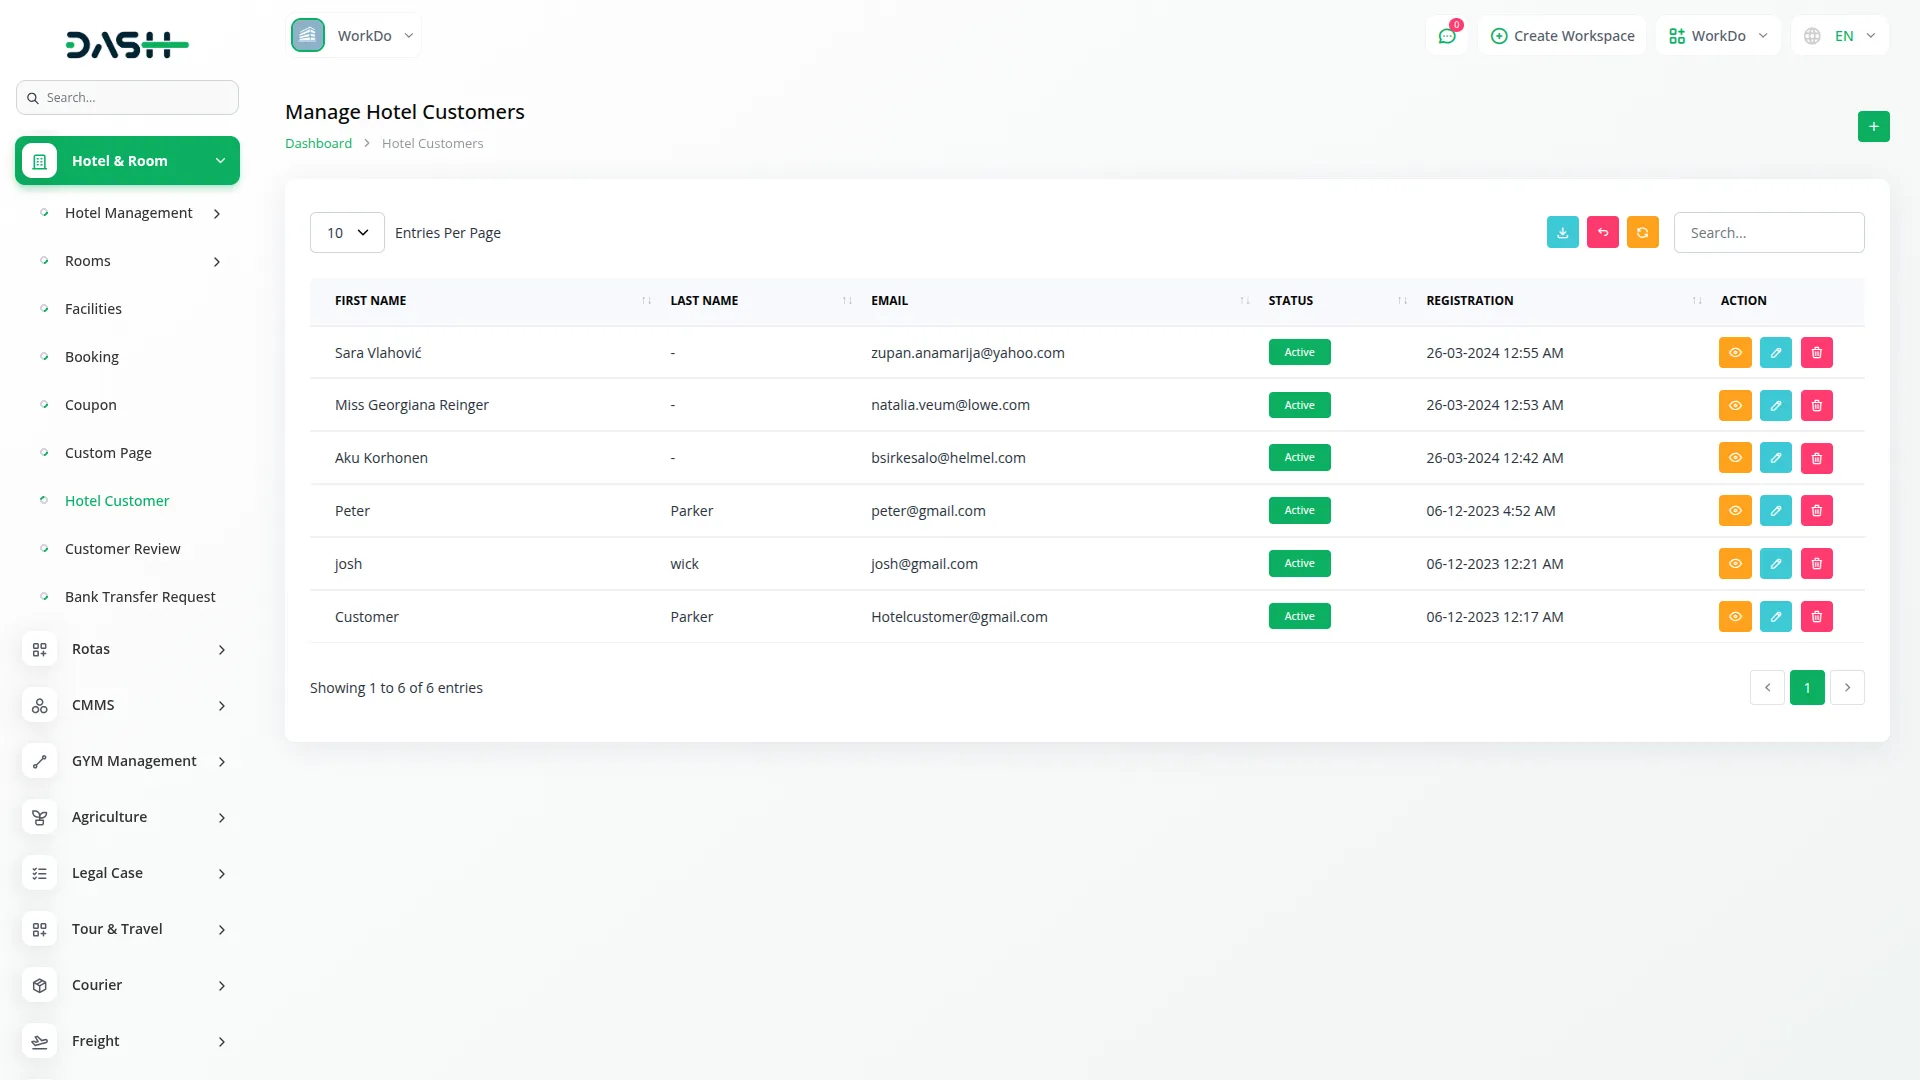Select the Booking sidebar item
The width and height of the screenshot is (1920, 1080).
91,357
